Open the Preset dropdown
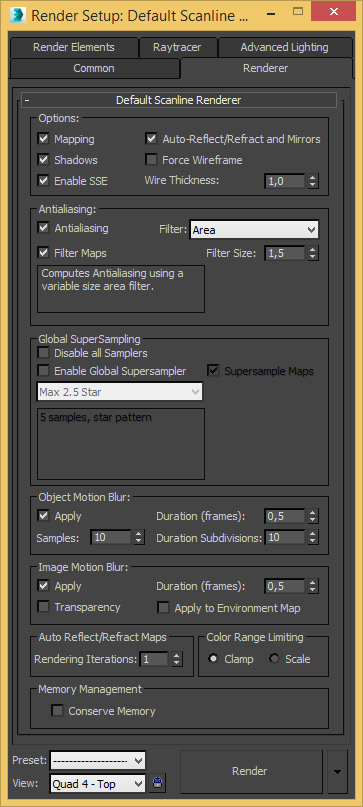 (x=98, y=760)
